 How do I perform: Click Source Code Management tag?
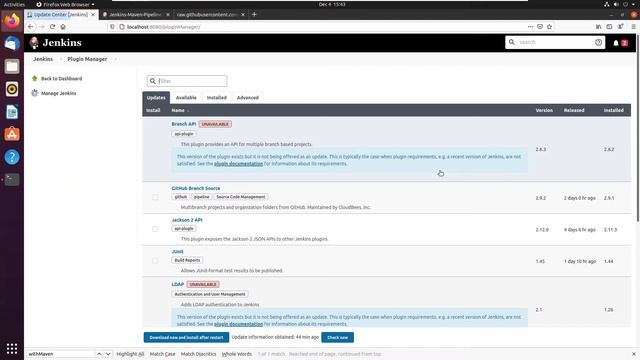[x=240, y=197]
